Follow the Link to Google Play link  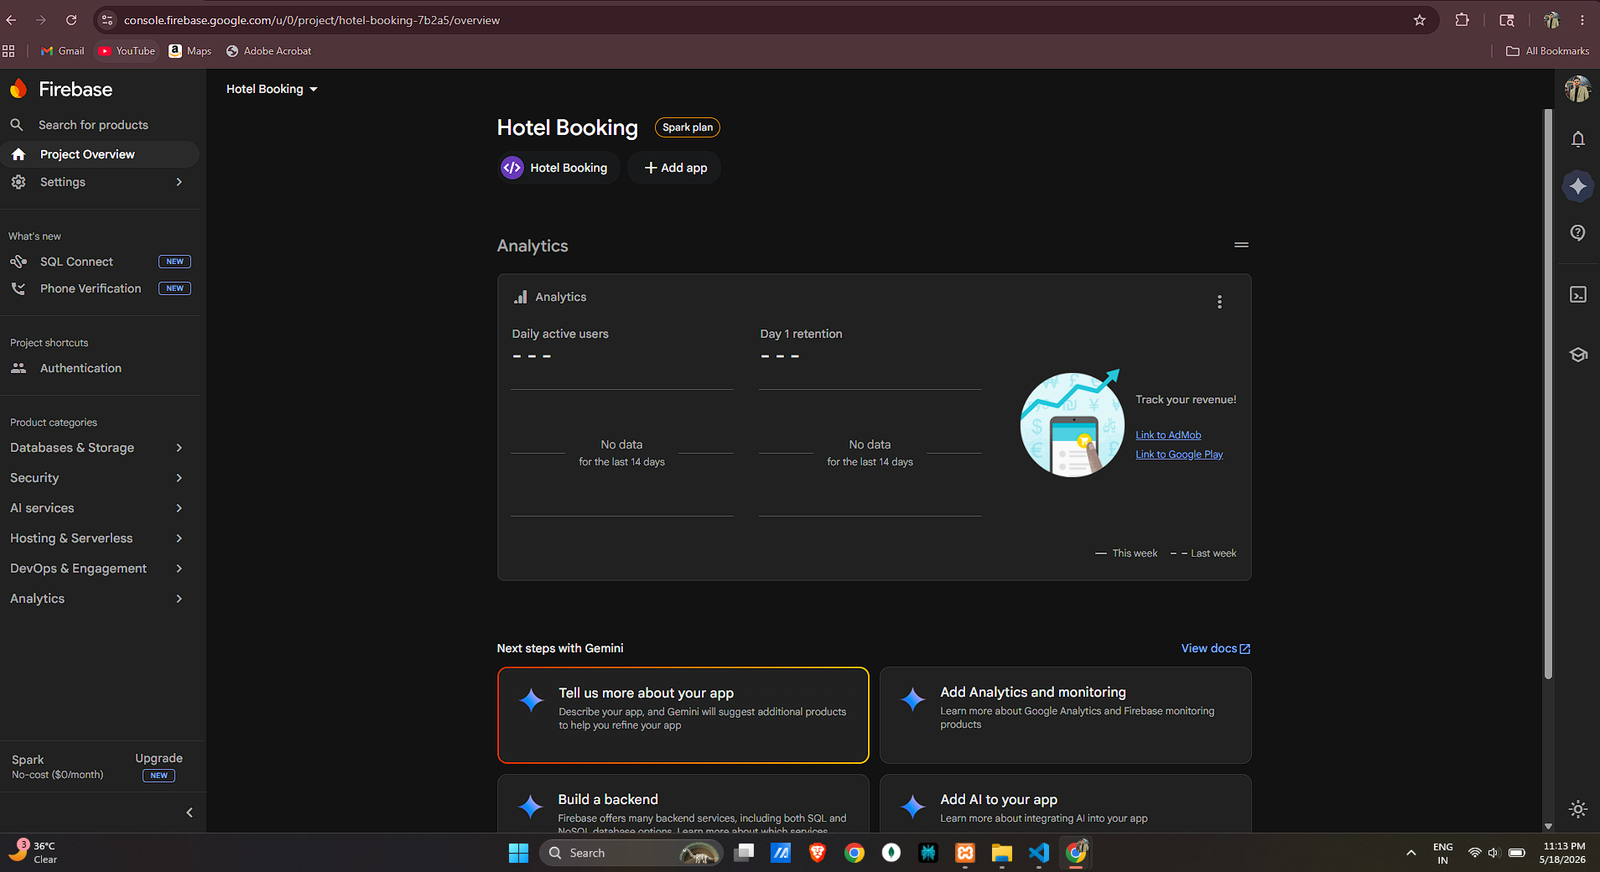[x=1179, y=454]
